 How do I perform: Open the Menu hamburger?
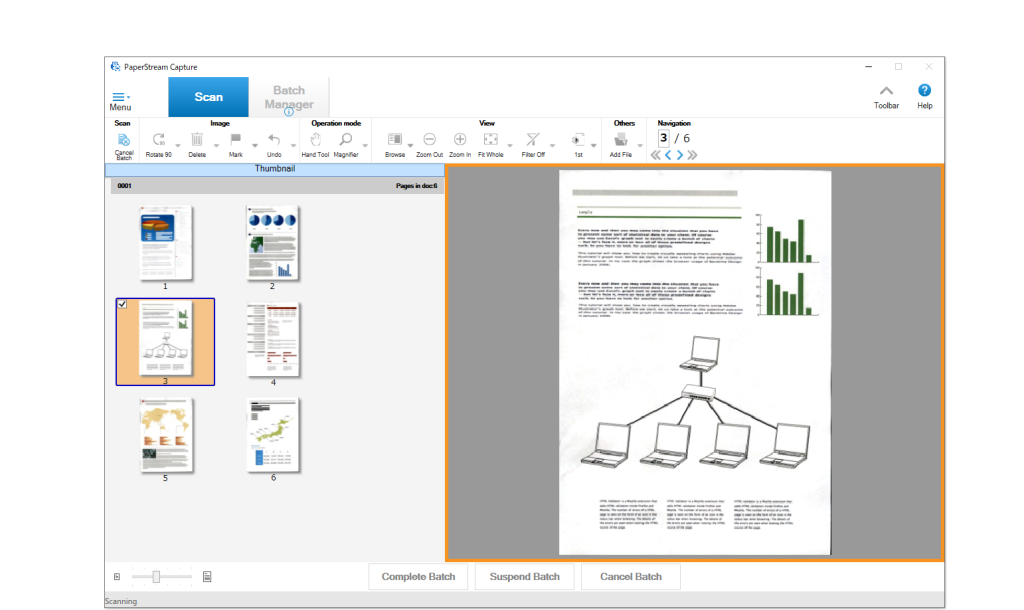click(x=119, y=97)
